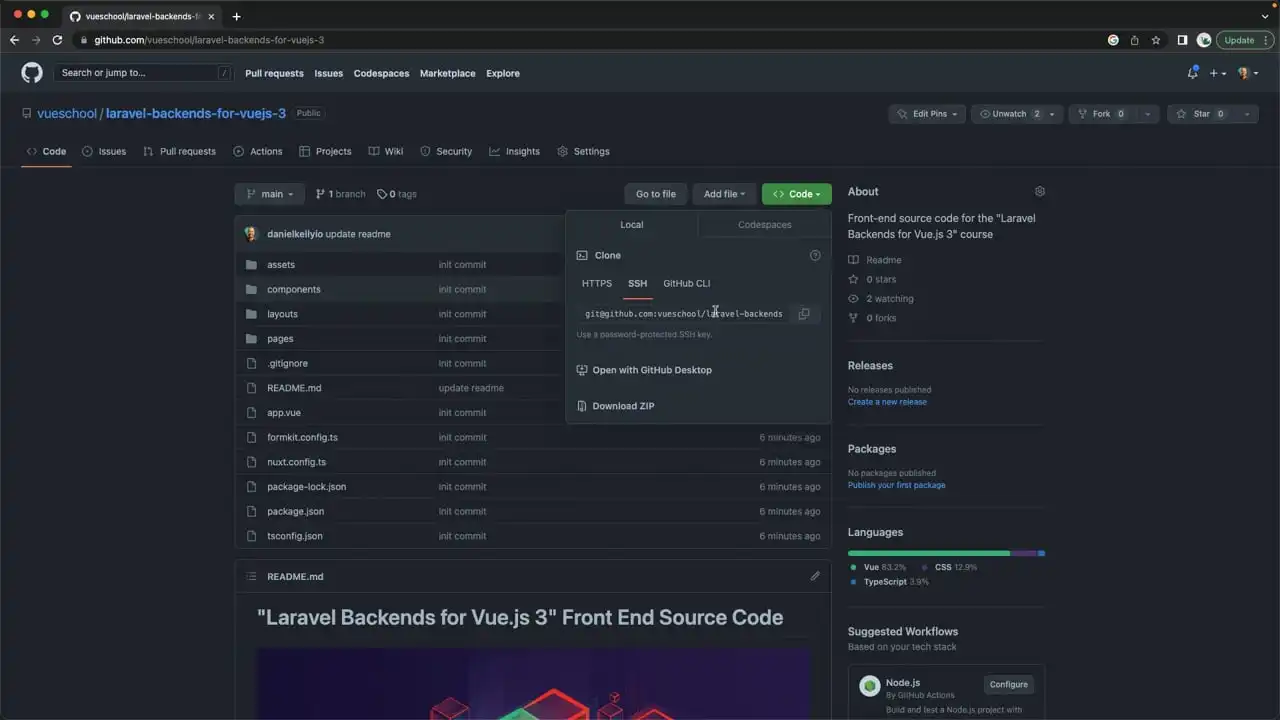Toggle the green Code dropdown
The width and height of the screenshot is (1280, 720).
click(796, 194)
